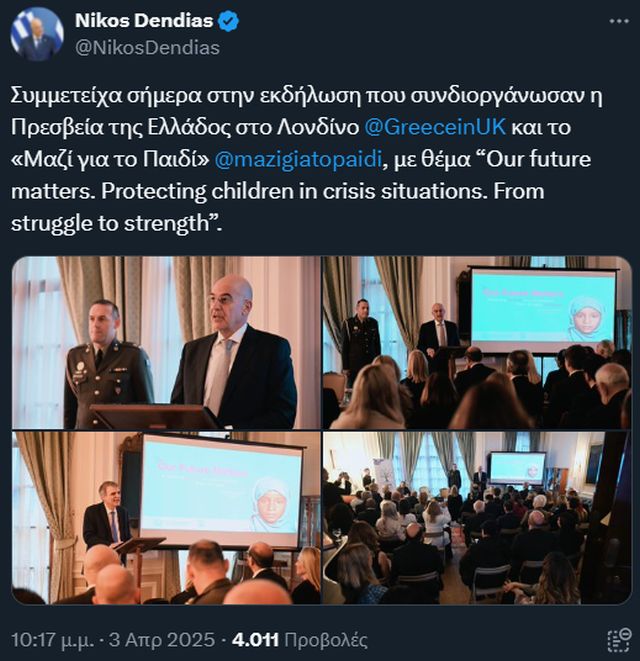Screen dimensions: 640x661
Task: Click the Προβολές views label
Action: pyautogui.click(x=325, y=640)
